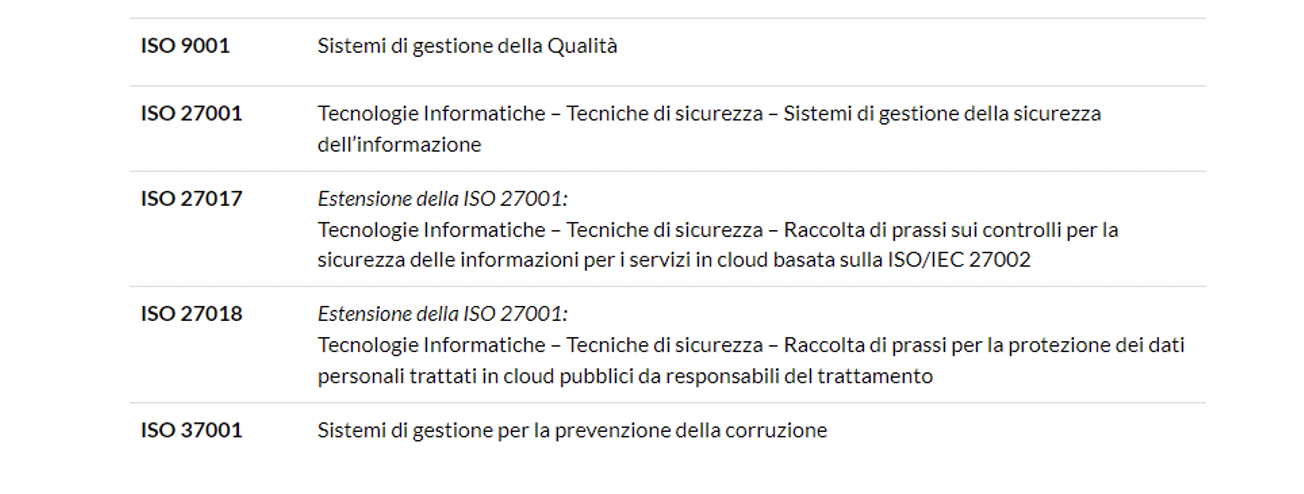
Task: Click line ending with 'ISO/IEC 27002'
Action: point(674,261)
